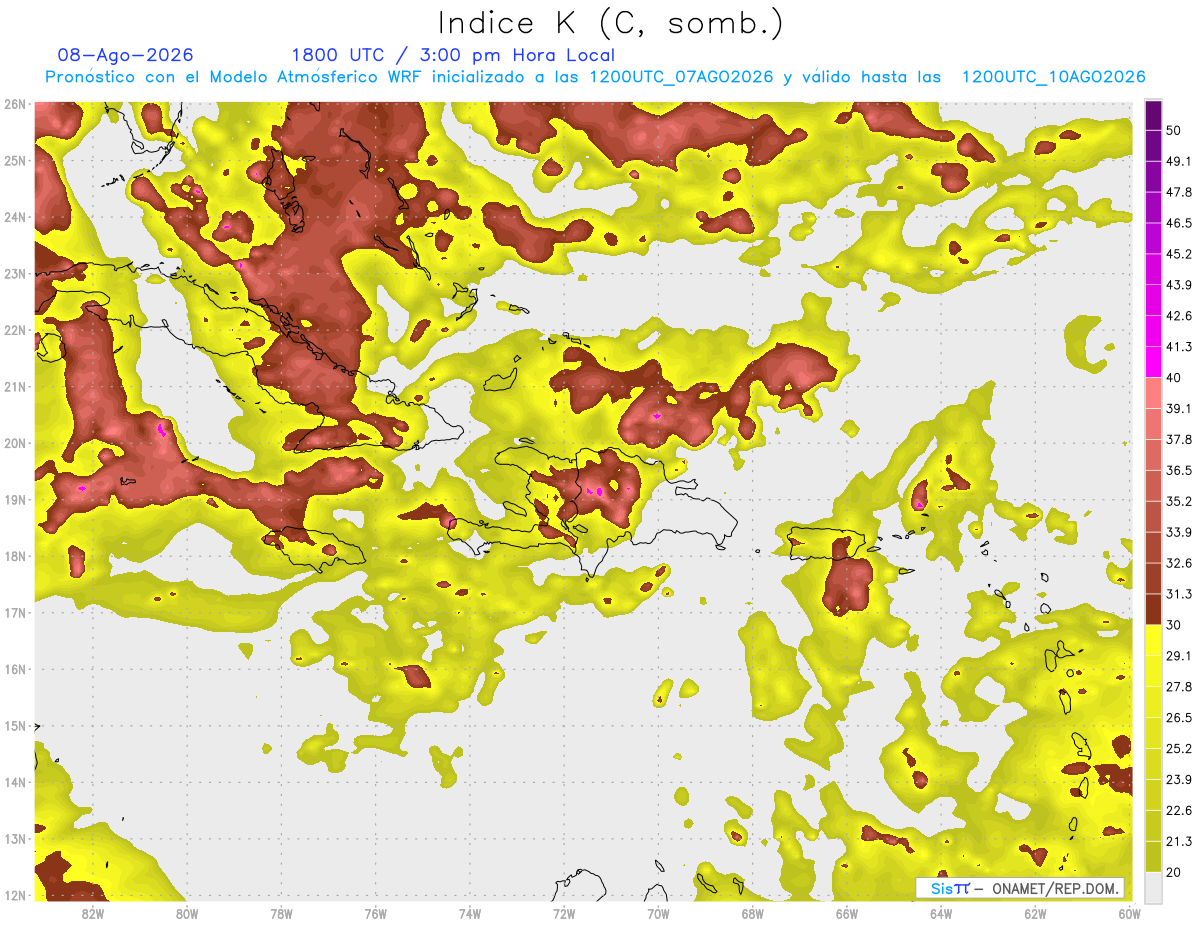Click longitude label 78W
Viewport: 1200px width, 927px height.
pyautogui.click(x=281, y=914)
